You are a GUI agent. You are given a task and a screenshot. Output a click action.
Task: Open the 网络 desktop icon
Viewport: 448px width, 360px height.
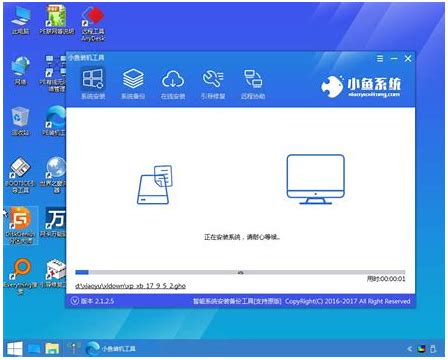point(21,70)
